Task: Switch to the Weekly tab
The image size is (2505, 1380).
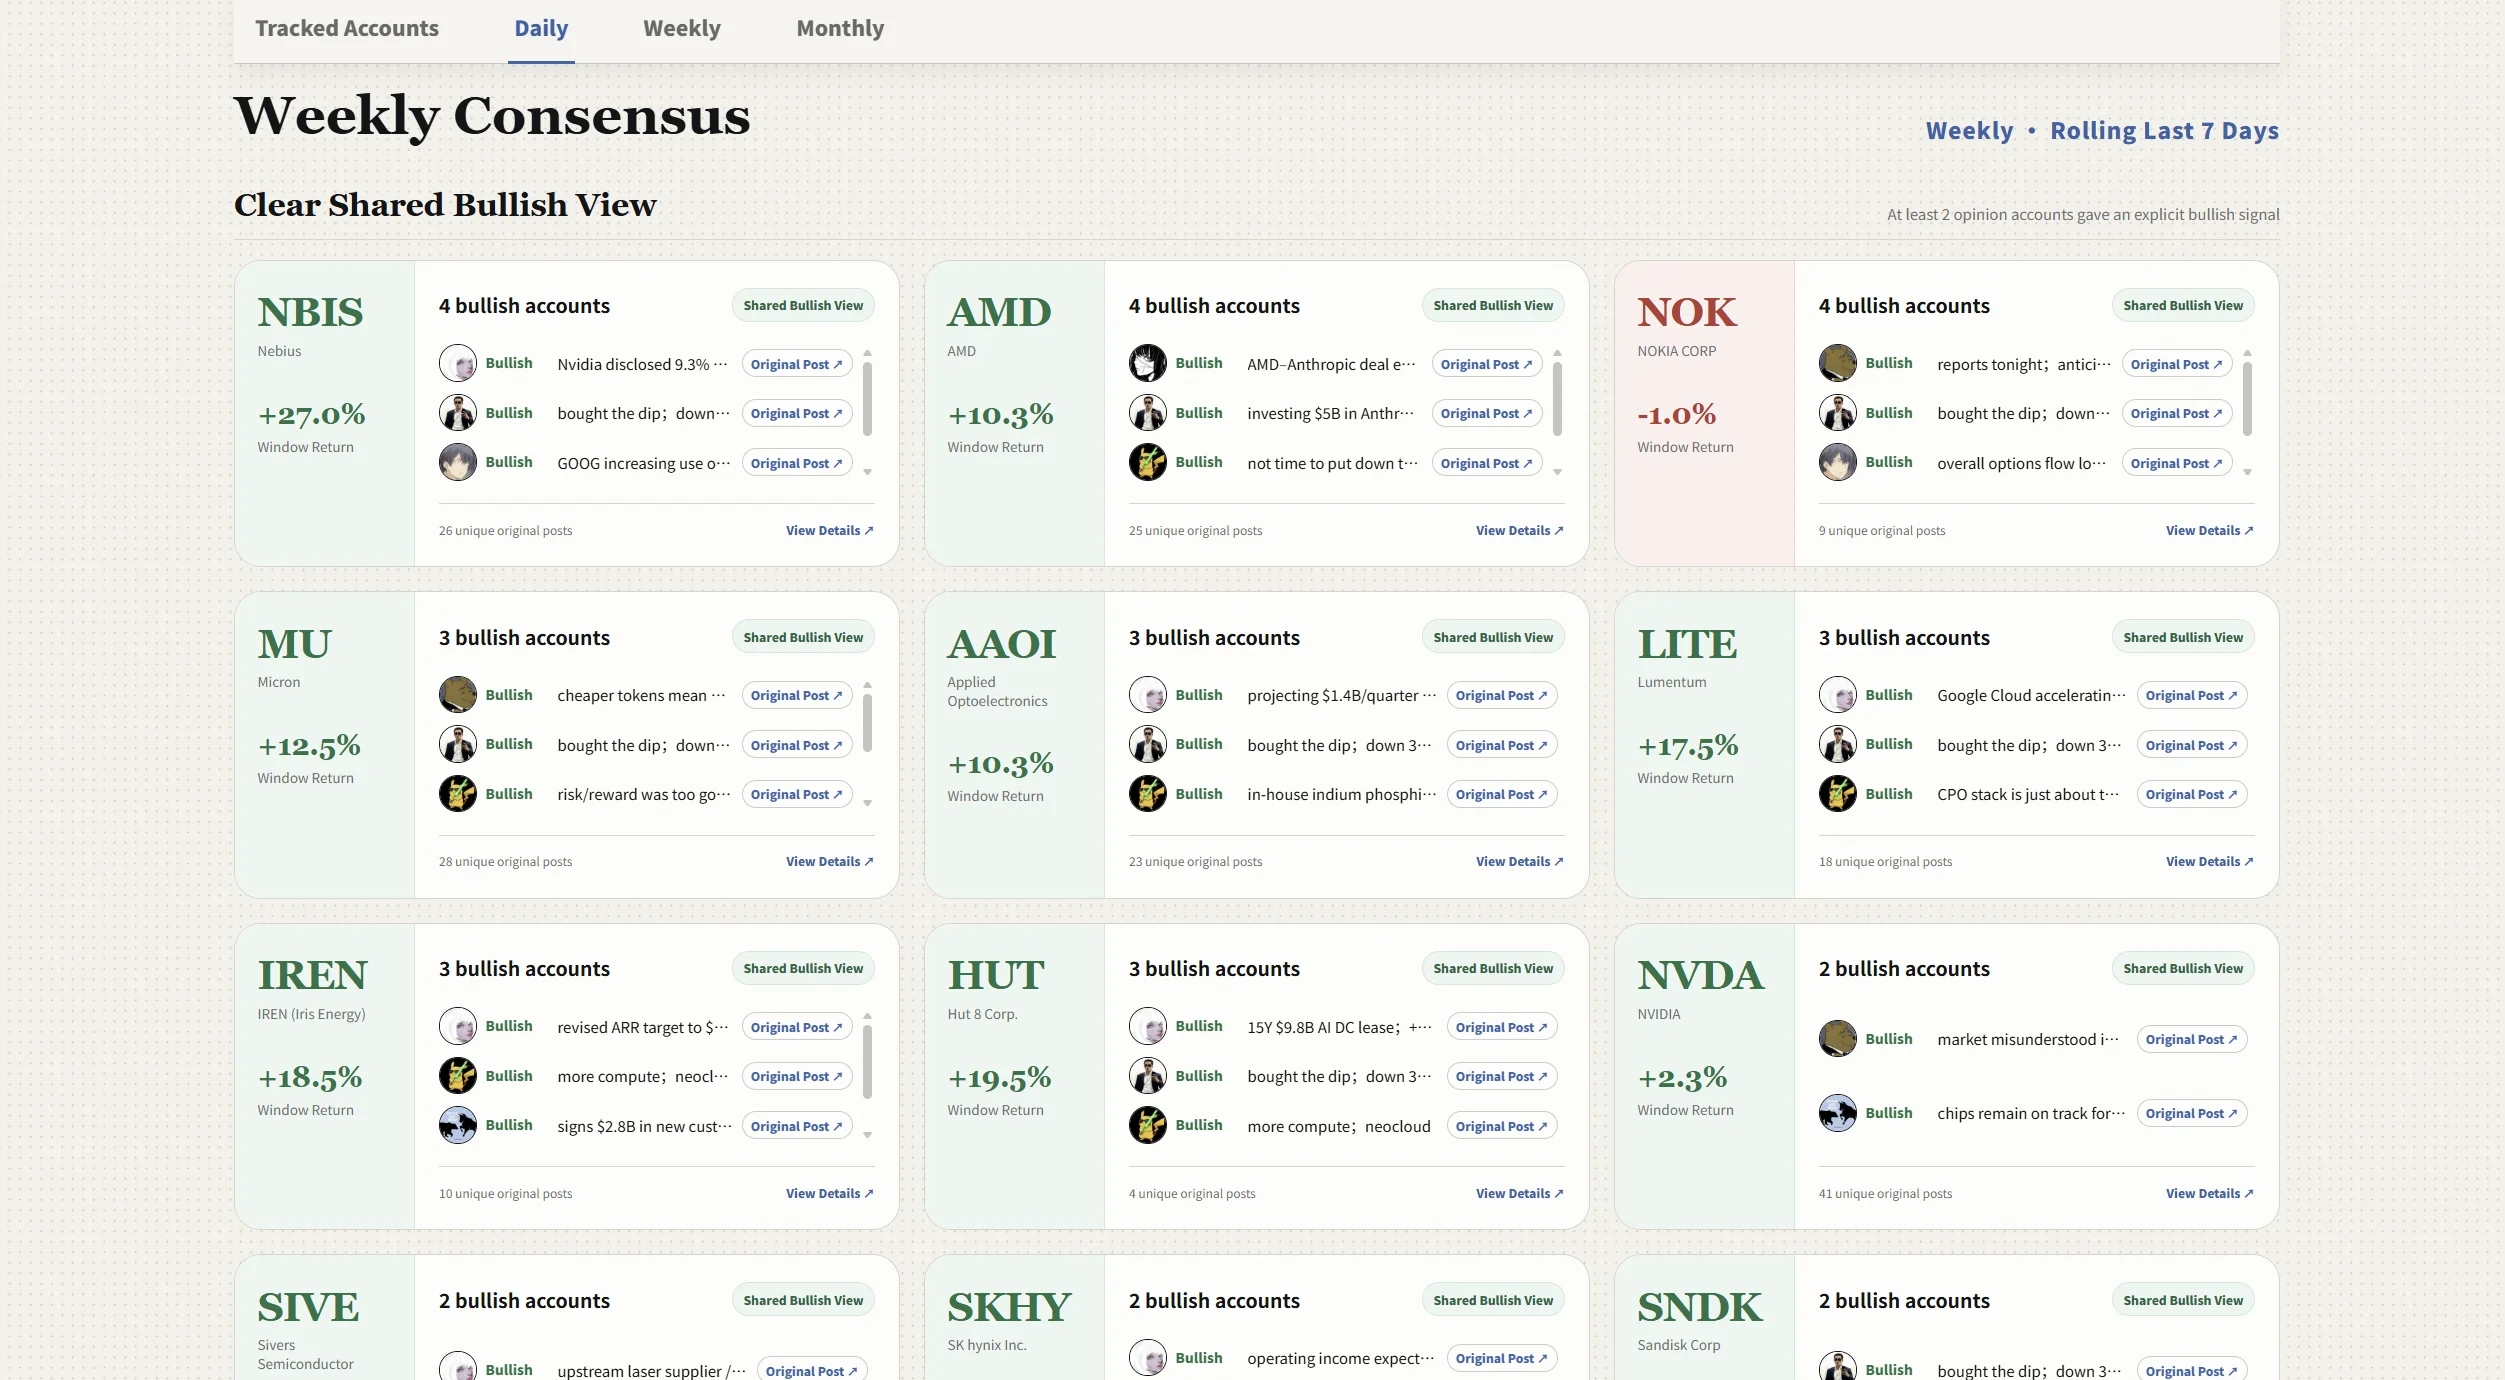Action: (x=682, y=28)
